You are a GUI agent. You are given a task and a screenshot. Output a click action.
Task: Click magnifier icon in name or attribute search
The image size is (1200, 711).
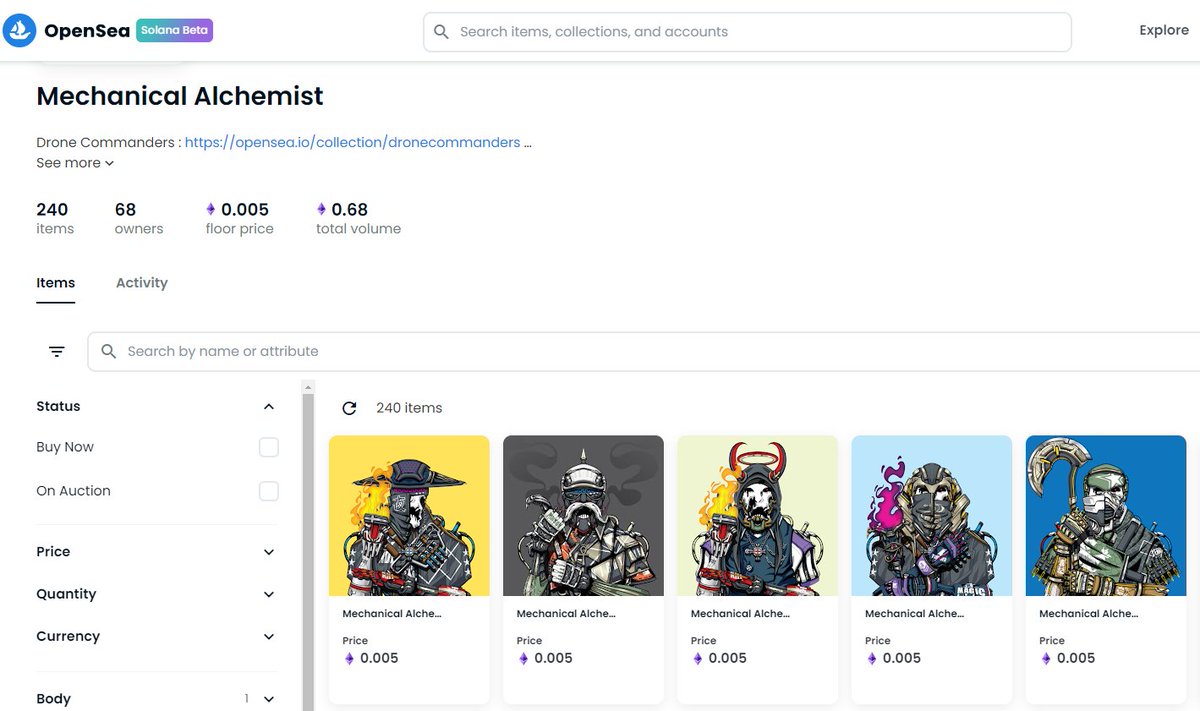coord(109,351)
